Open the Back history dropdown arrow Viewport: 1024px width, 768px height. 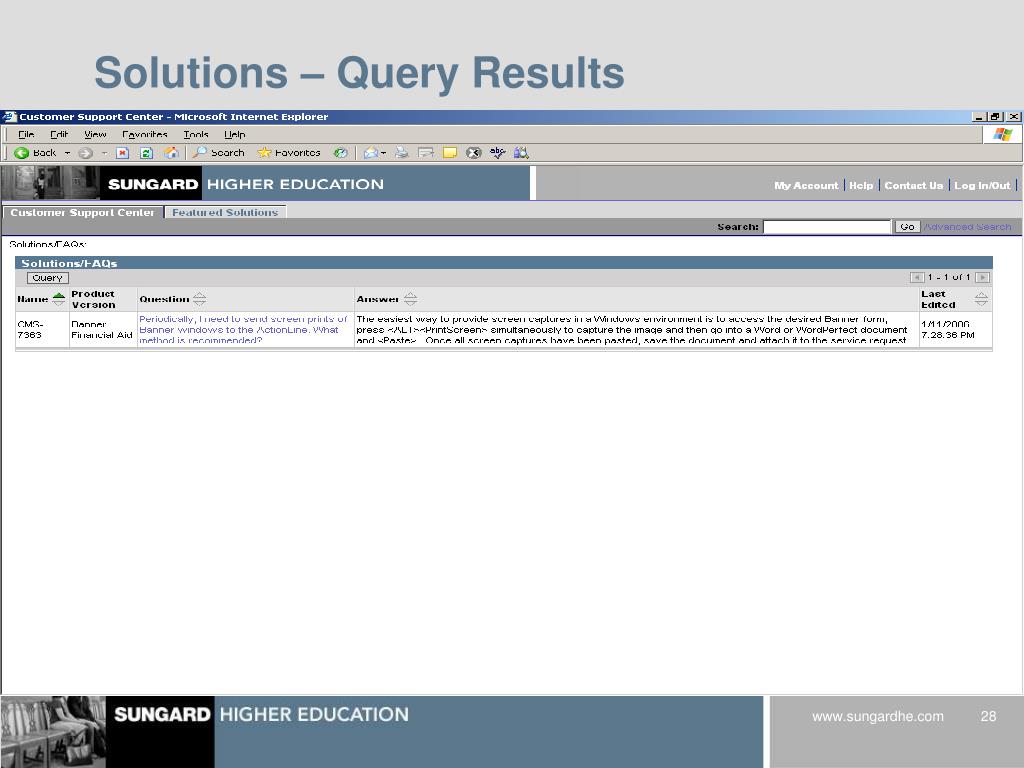pos(67,153)
